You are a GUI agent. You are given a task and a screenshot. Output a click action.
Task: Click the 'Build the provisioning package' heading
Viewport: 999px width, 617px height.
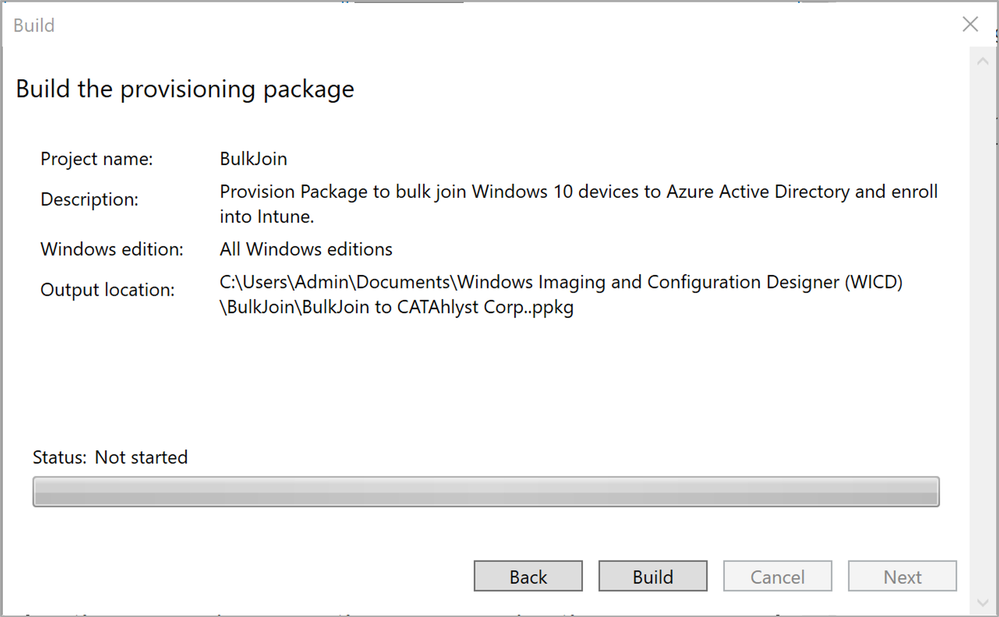[x=185, y=89]
